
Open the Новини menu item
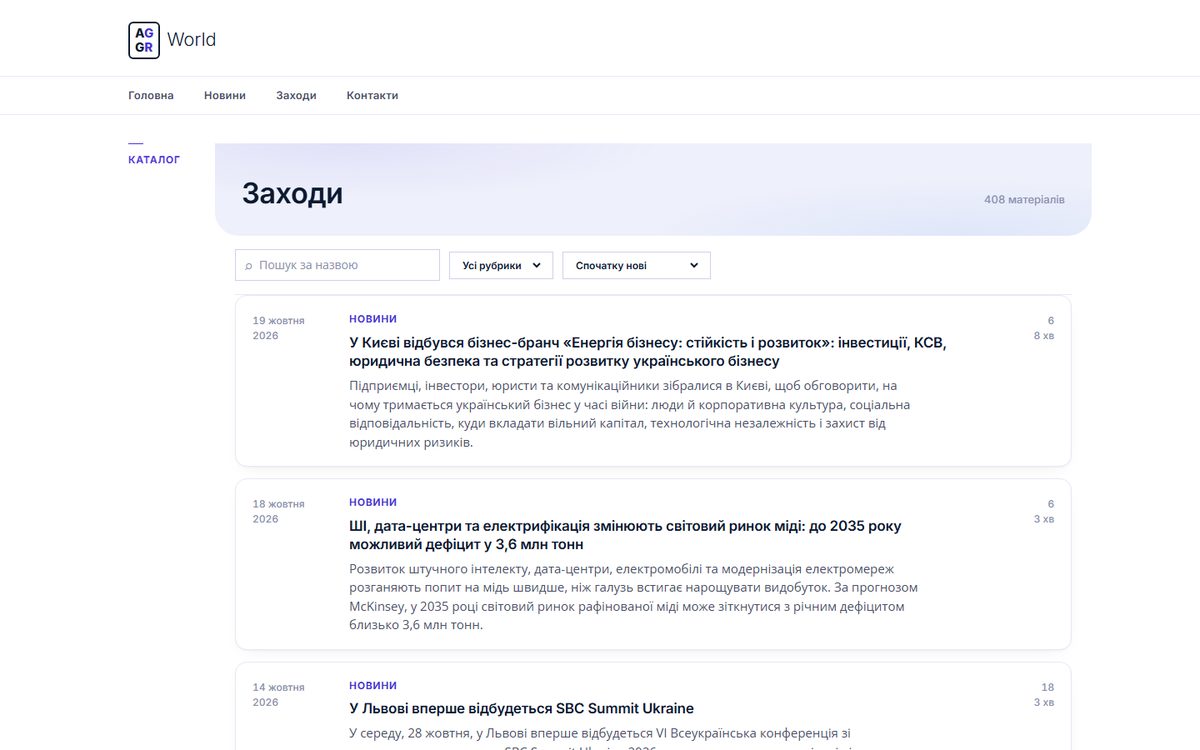[x=225, y=96]
